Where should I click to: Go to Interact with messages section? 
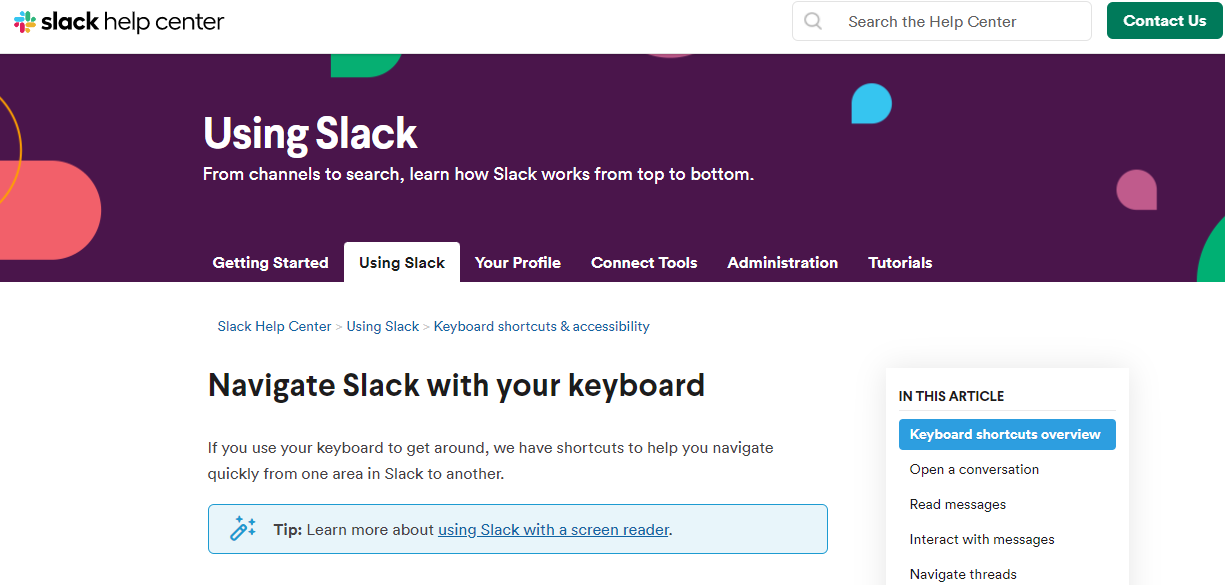pos(982,540)
